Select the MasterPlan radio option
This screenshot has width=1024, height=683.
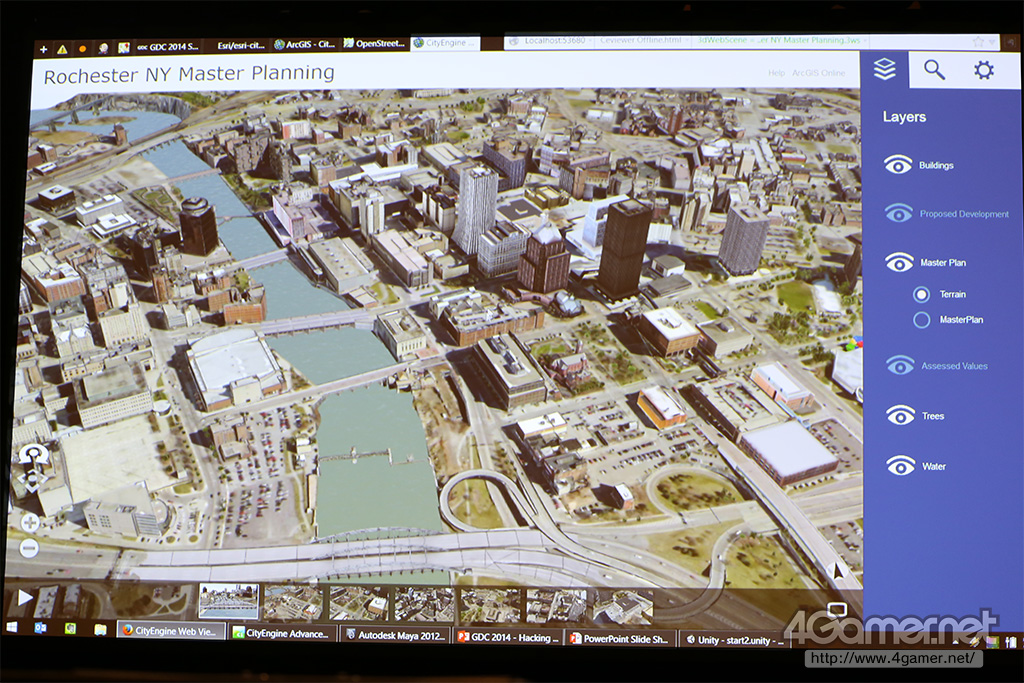[x=921, y=320]
